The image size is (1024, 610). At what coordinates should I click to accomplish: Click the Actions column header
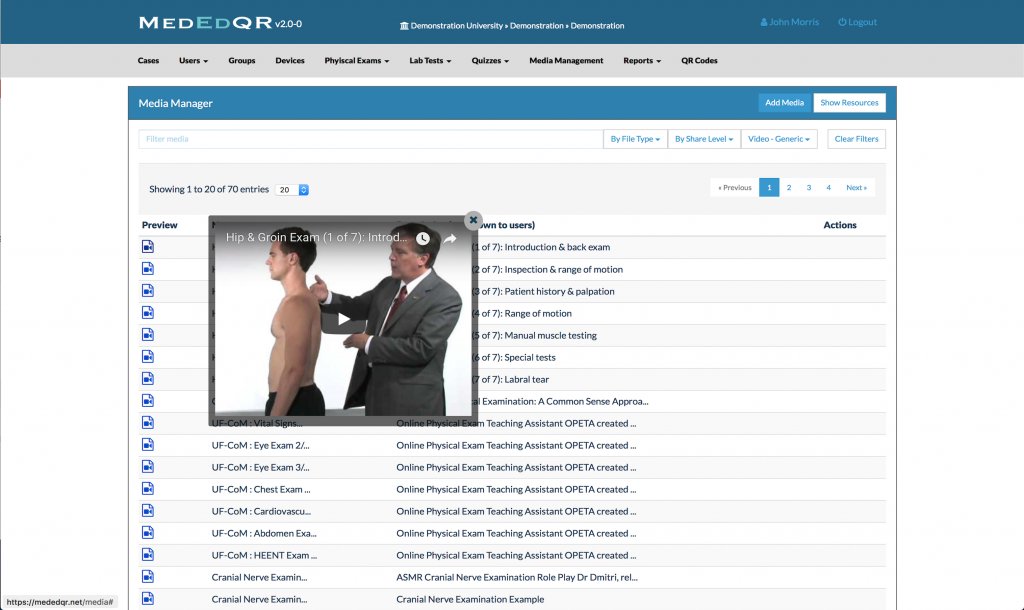(x=840, y=225)
